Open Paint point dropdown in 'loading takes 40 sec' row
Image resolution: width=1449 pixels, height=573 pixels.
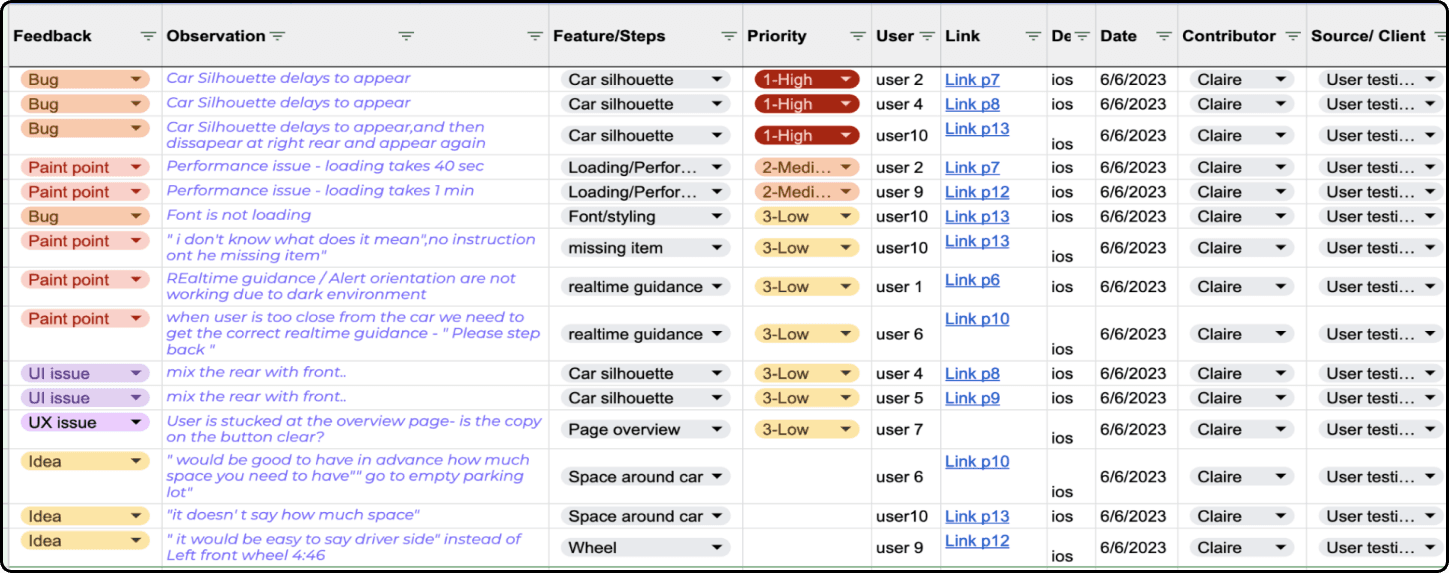coord(85,167)
